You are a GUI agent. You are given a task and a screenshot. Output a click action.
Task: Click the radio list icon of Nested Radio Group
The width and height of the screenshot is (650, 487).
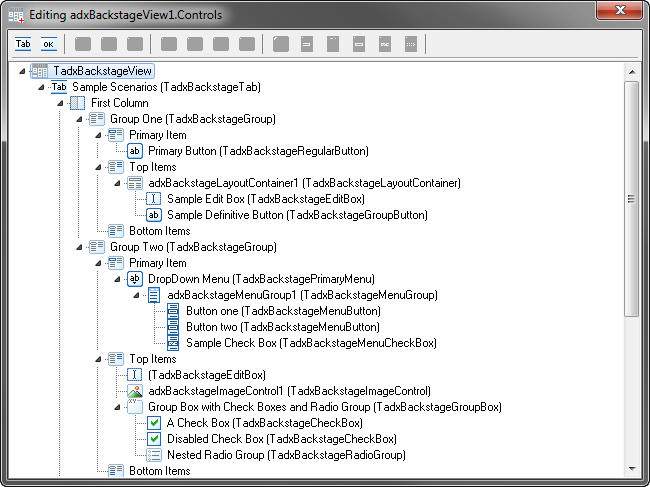click(x=154, y=455)
